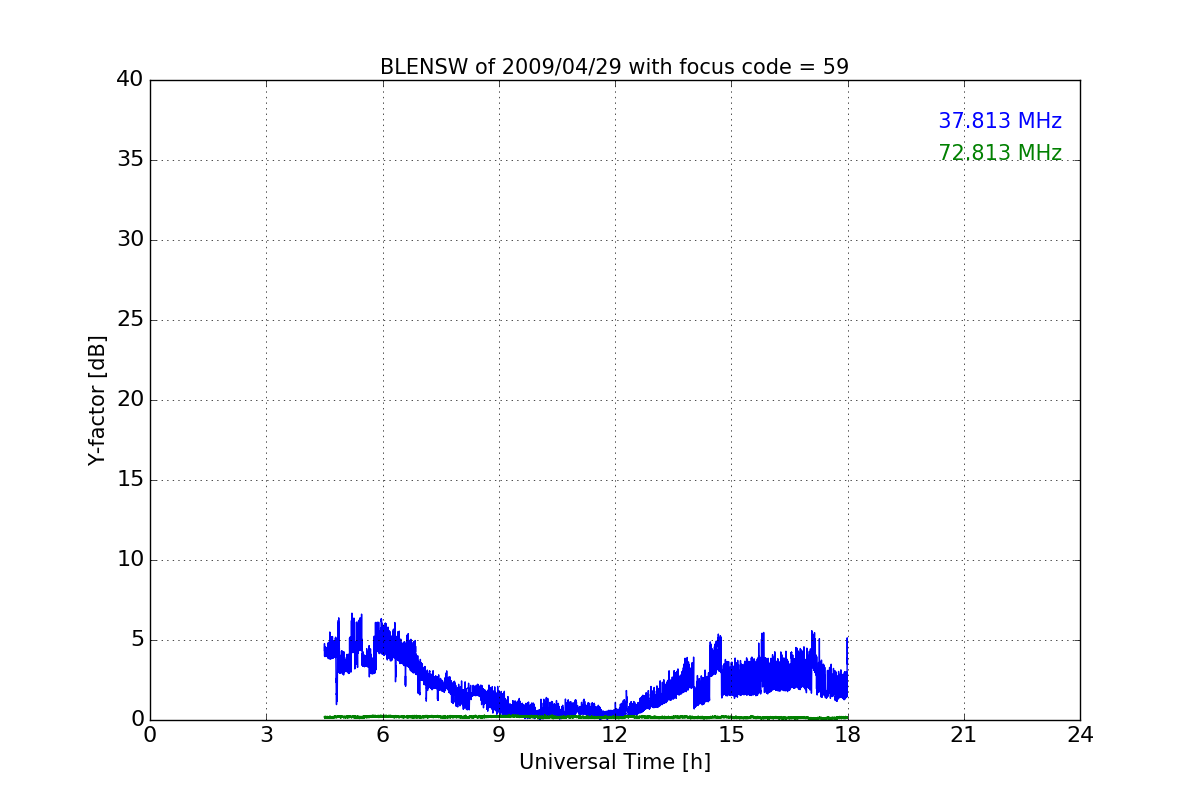Click the y-axis tick label 20
The height and width of the screenshot is (800, 1200).
[x=130, y=400]
